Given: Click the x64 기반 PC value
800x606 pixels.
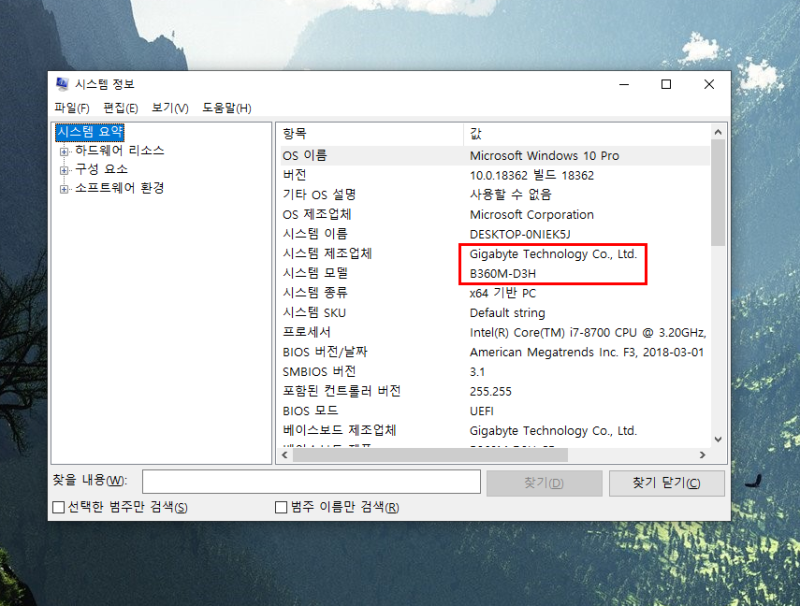Looking at the screenshot, I should (x=503, y=293).
